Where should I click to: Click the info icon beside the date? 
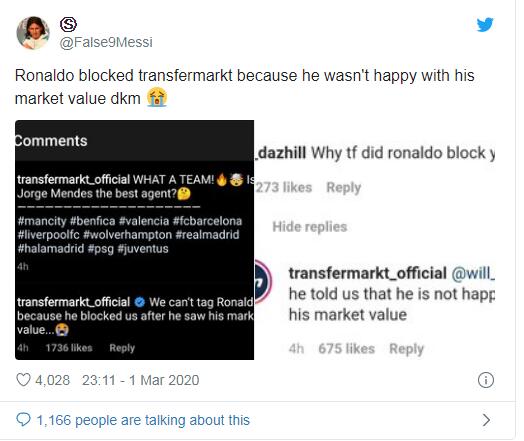tap(486, 380)
